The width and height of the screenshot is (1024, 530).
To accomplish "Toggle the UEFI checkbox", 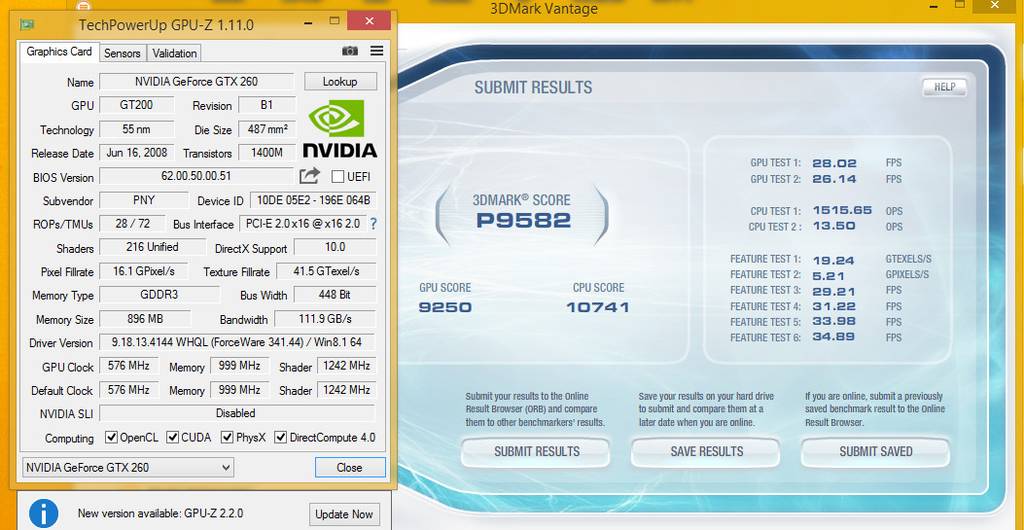I will [x=338, y=177].
